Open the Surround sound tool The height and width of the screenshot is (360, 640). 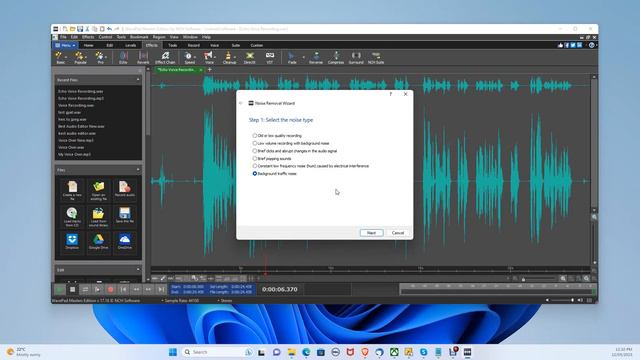click(356, 58)
